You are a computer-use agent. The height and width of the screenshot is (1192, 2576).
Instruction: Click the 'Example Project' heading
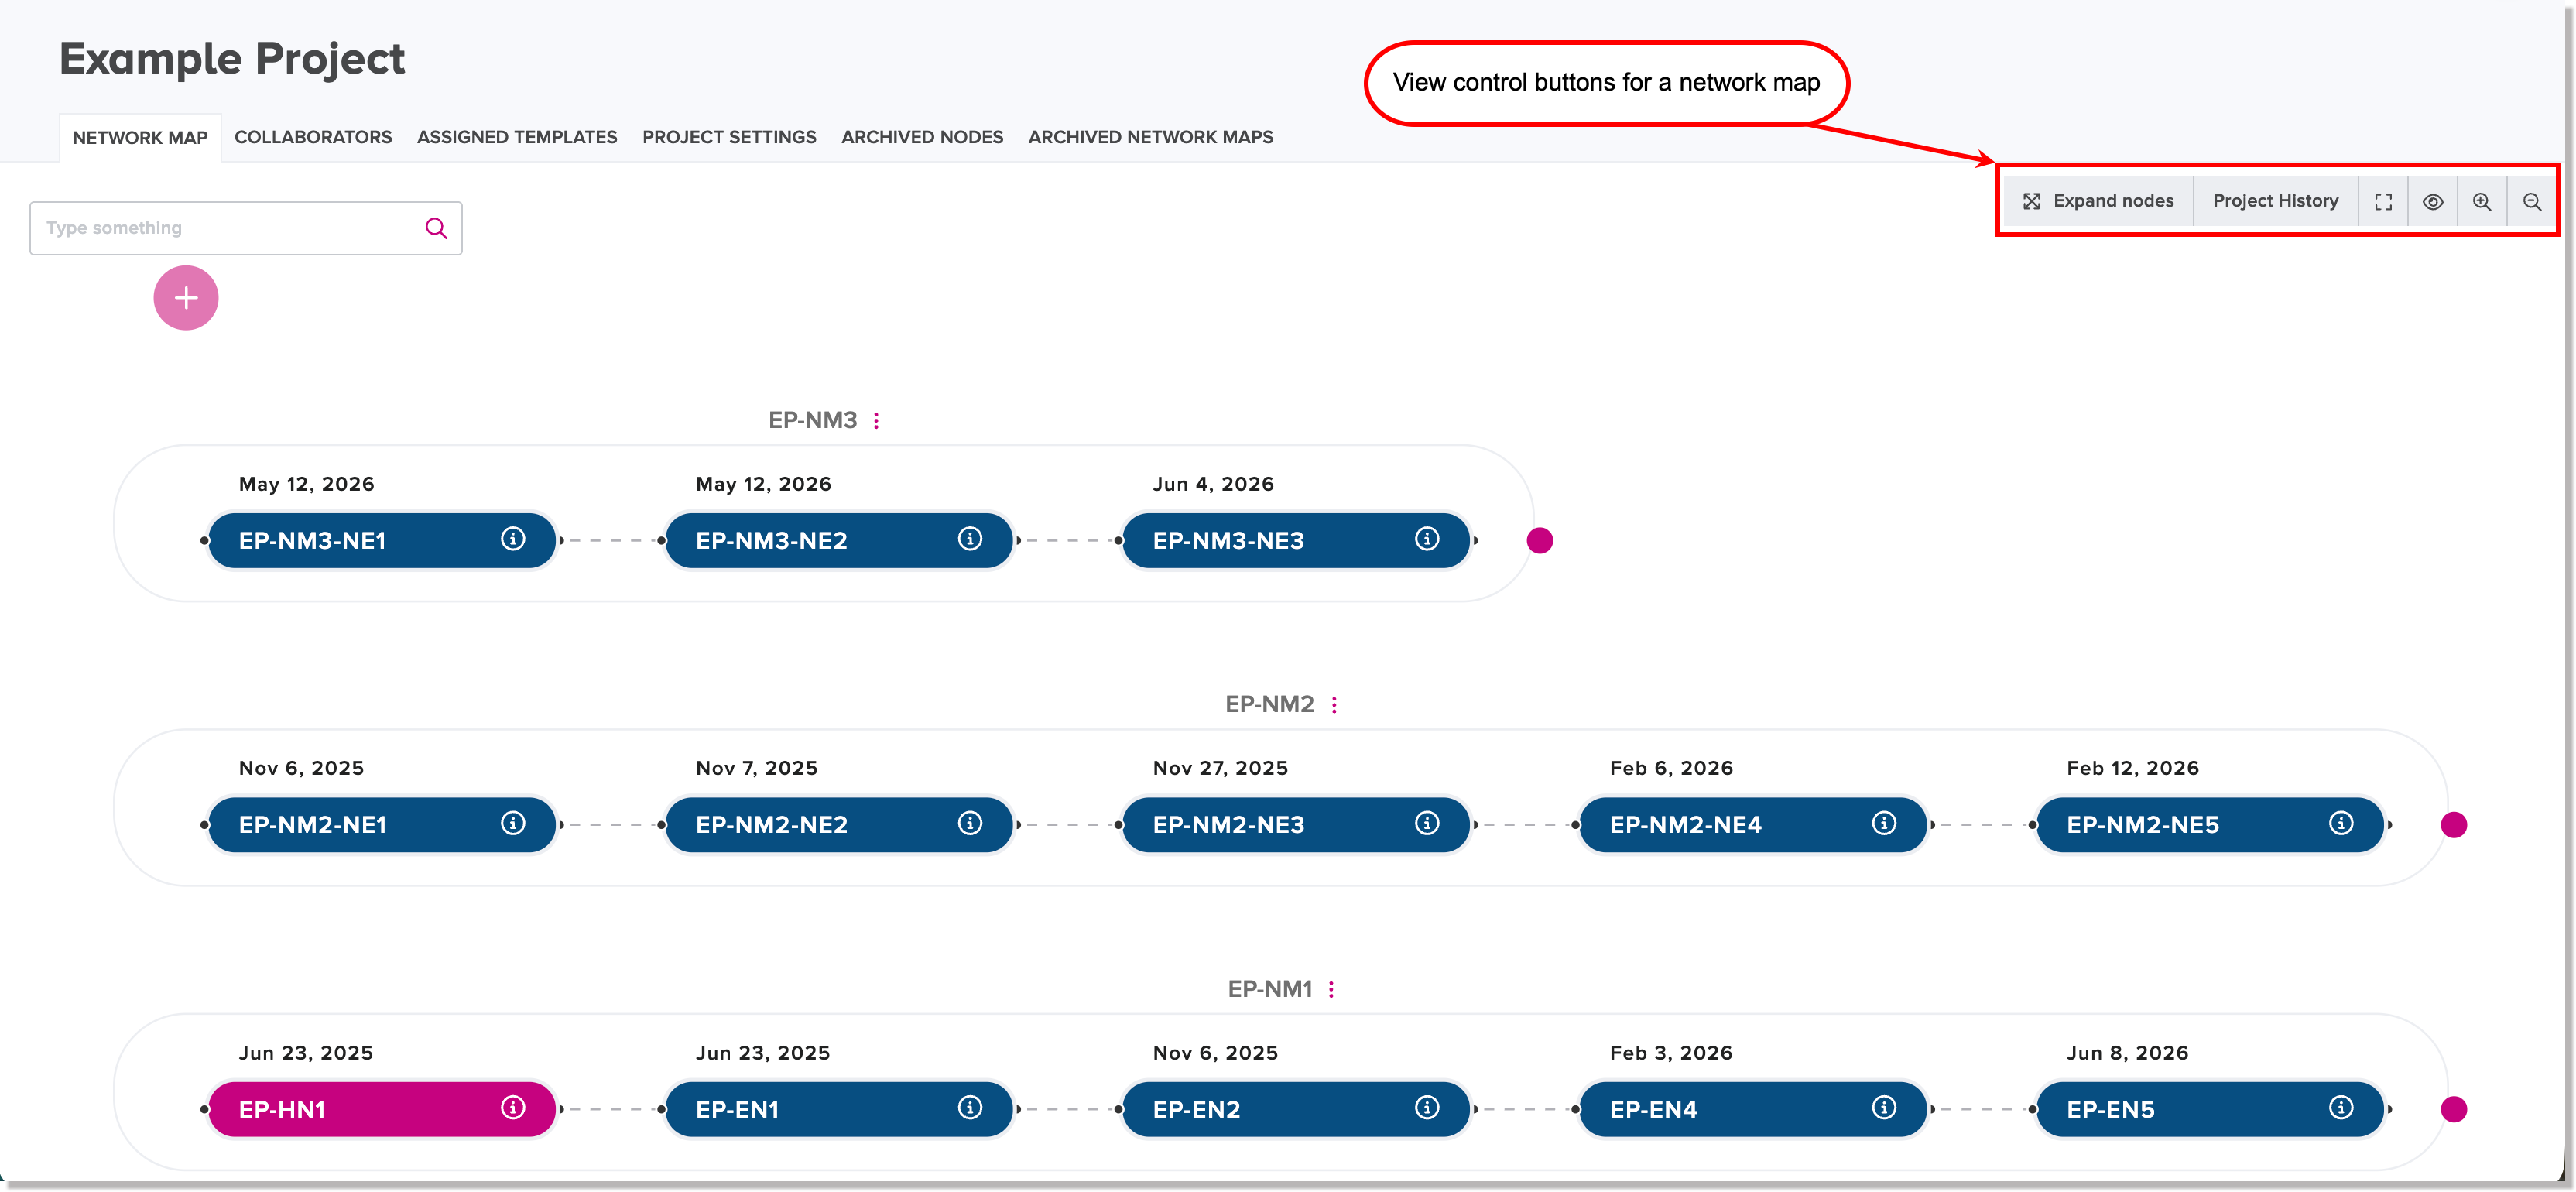click(232, 59)
